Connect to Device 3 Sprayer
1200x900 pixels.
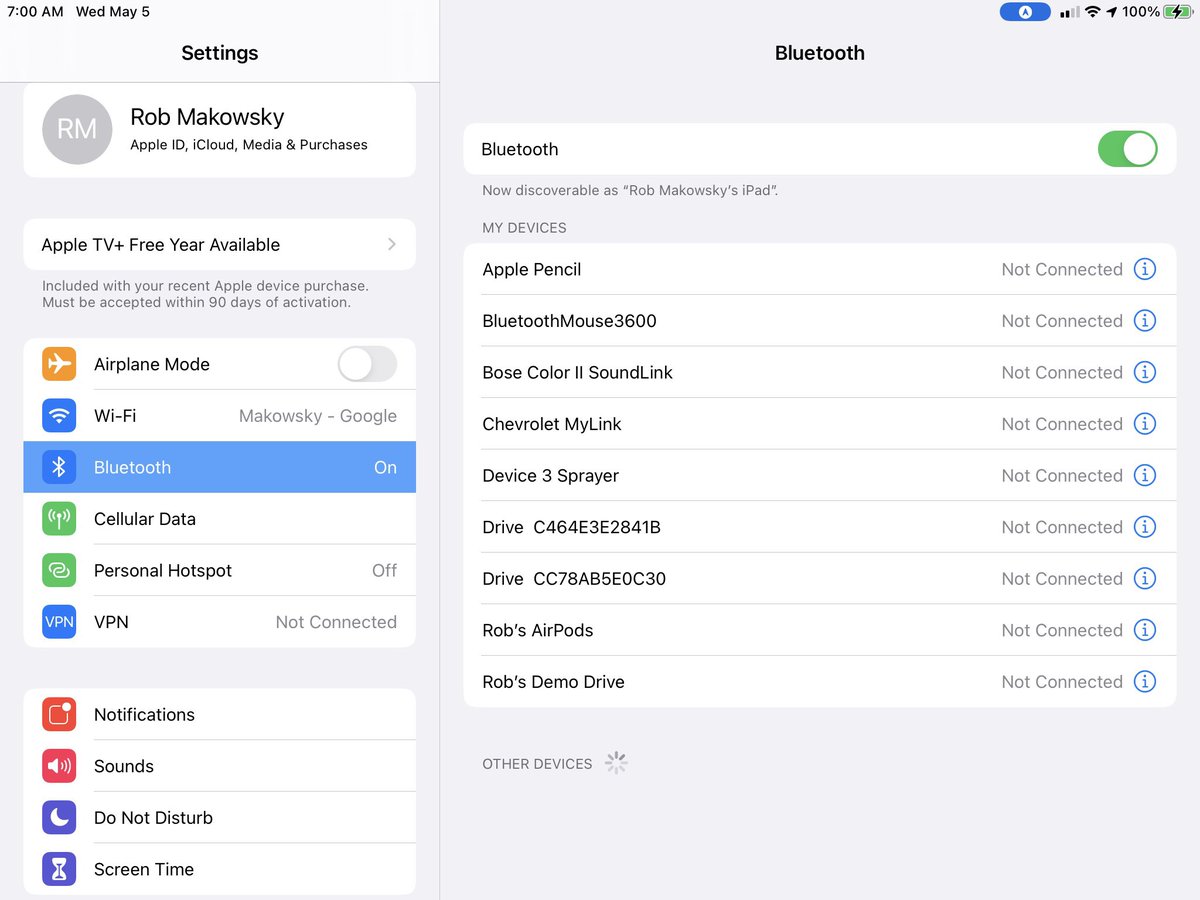click(x=820, y=476)
